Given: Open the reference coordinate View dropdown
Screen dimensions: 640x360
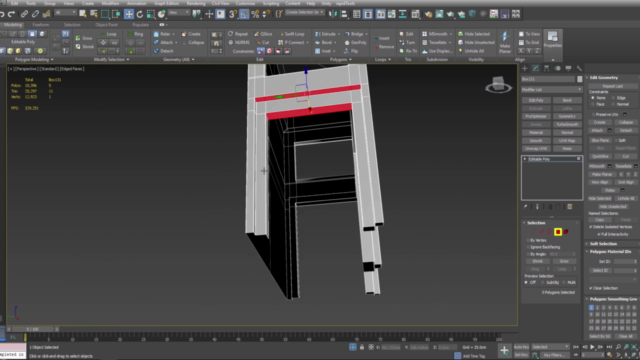Looking at the screenshot, I should tap(179, 13).
